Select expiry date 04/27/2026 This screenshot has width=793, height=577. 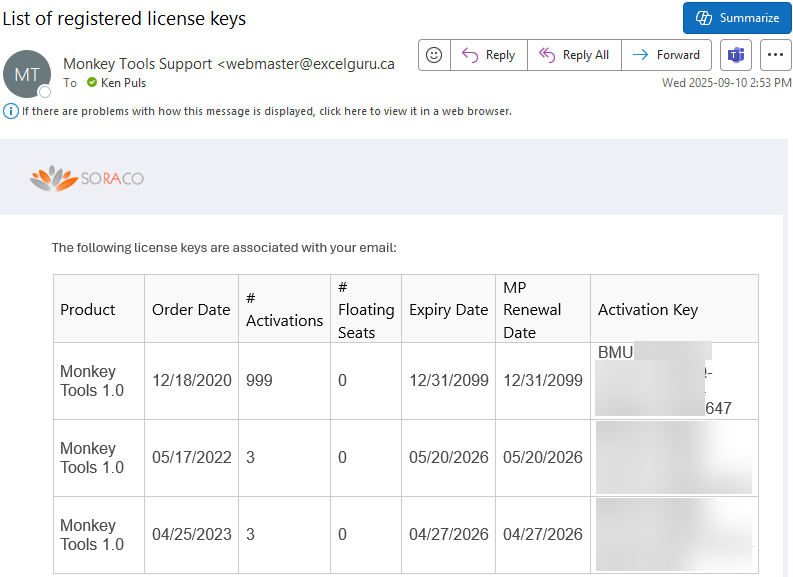tap(449, 534)
